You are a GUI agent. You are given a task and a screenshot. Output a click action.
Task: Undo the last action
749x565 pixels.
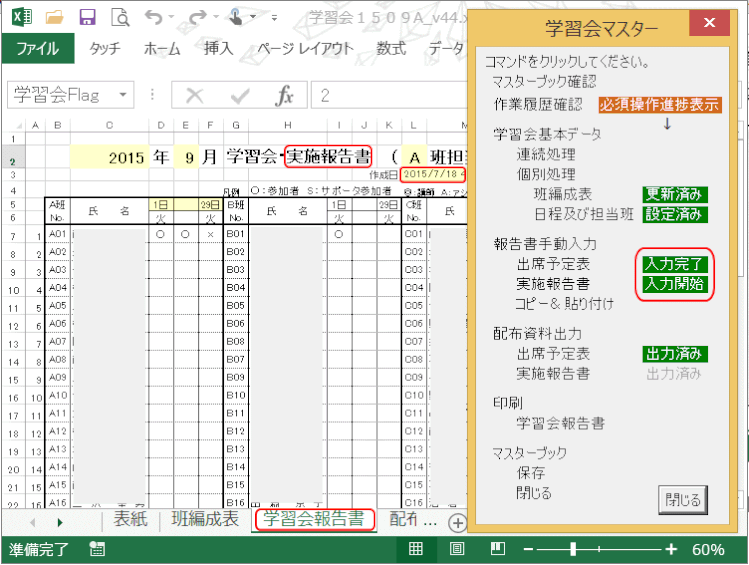point(154,18)
